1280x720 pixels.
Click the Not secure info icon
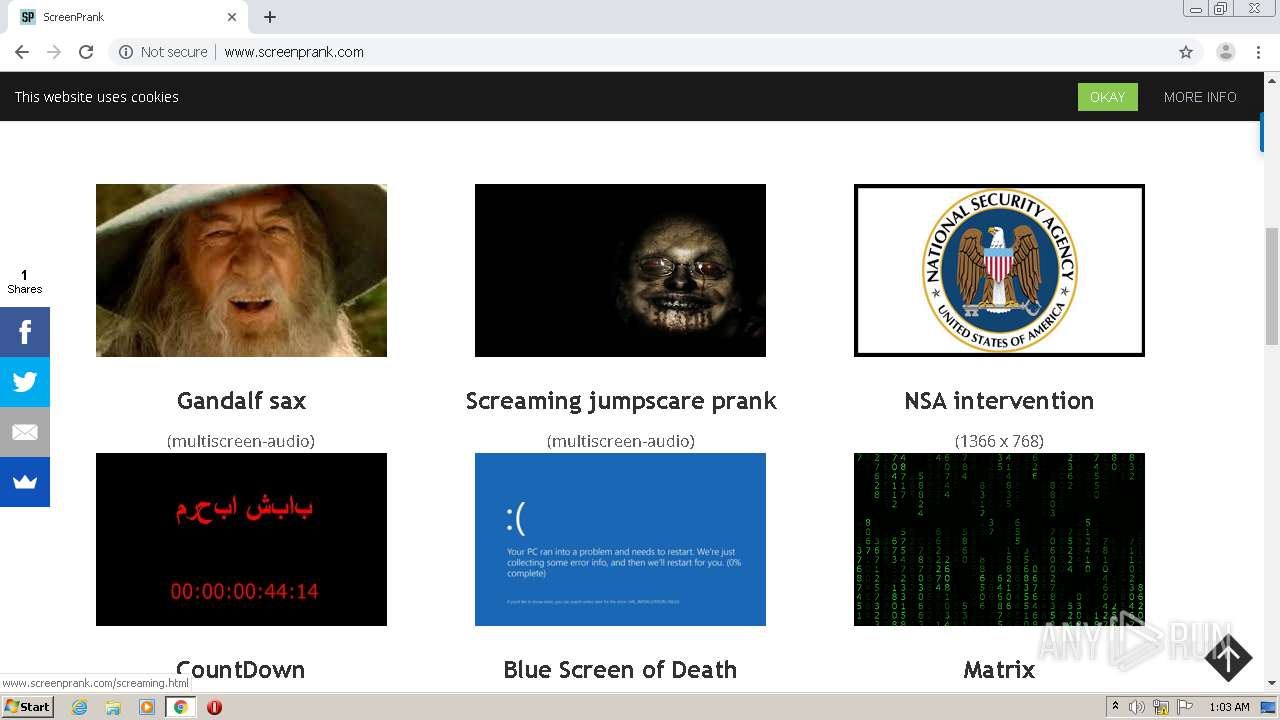[126, 52]
